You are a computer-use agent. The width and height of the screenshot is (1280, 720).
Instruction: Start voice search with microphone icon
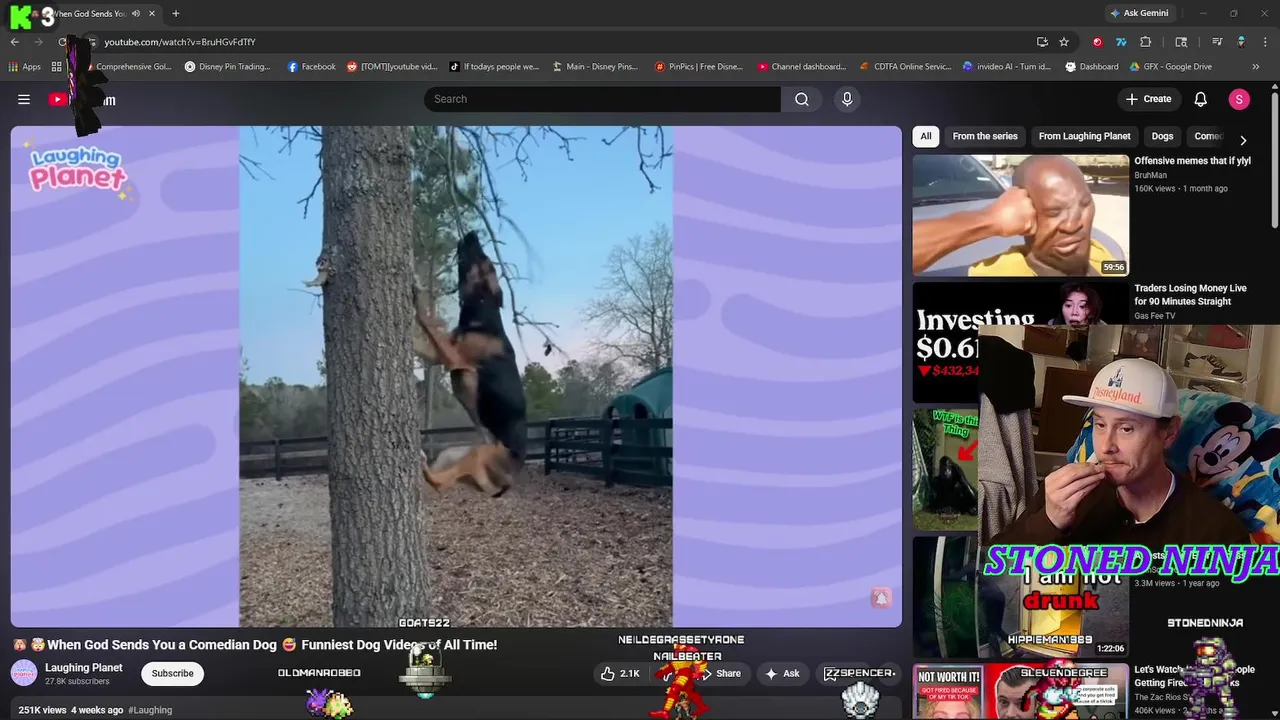pyautogui.click(x=847, y=99)
